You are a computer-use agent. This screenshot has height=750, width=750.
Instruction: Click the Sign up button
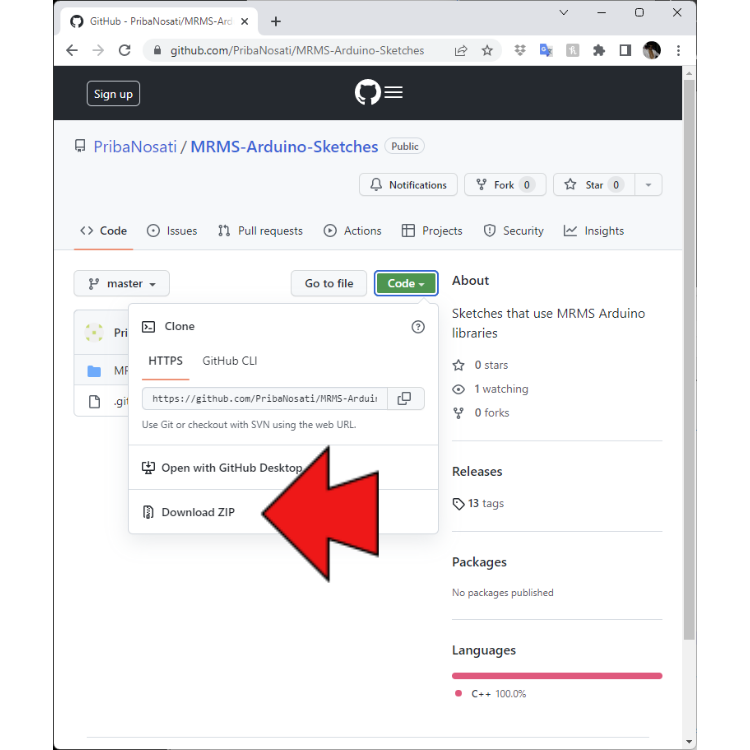pos(113,94)
